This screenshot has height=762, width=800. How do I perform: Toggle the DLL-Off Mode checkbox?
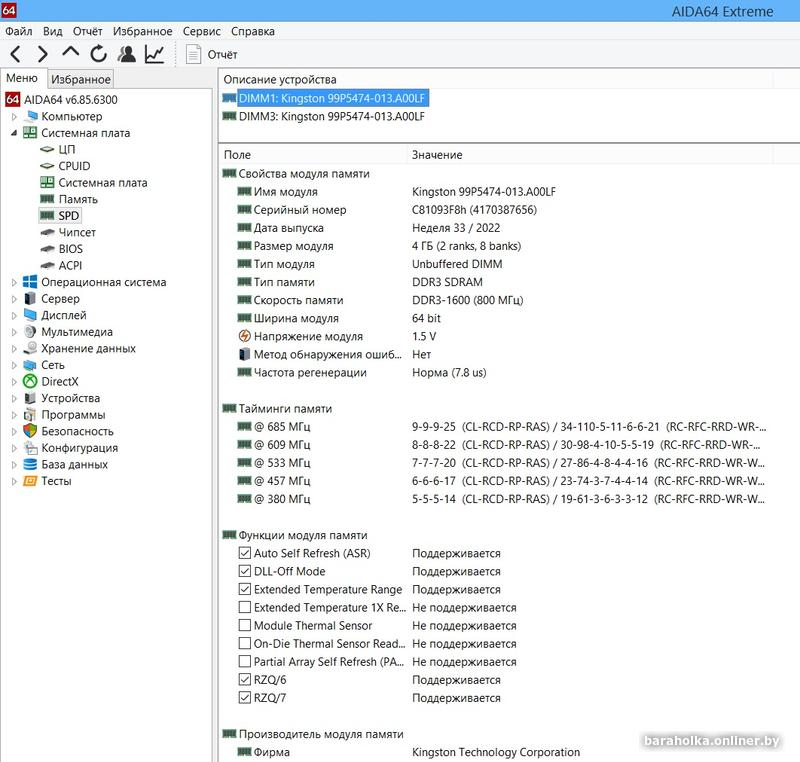(244, 571)
